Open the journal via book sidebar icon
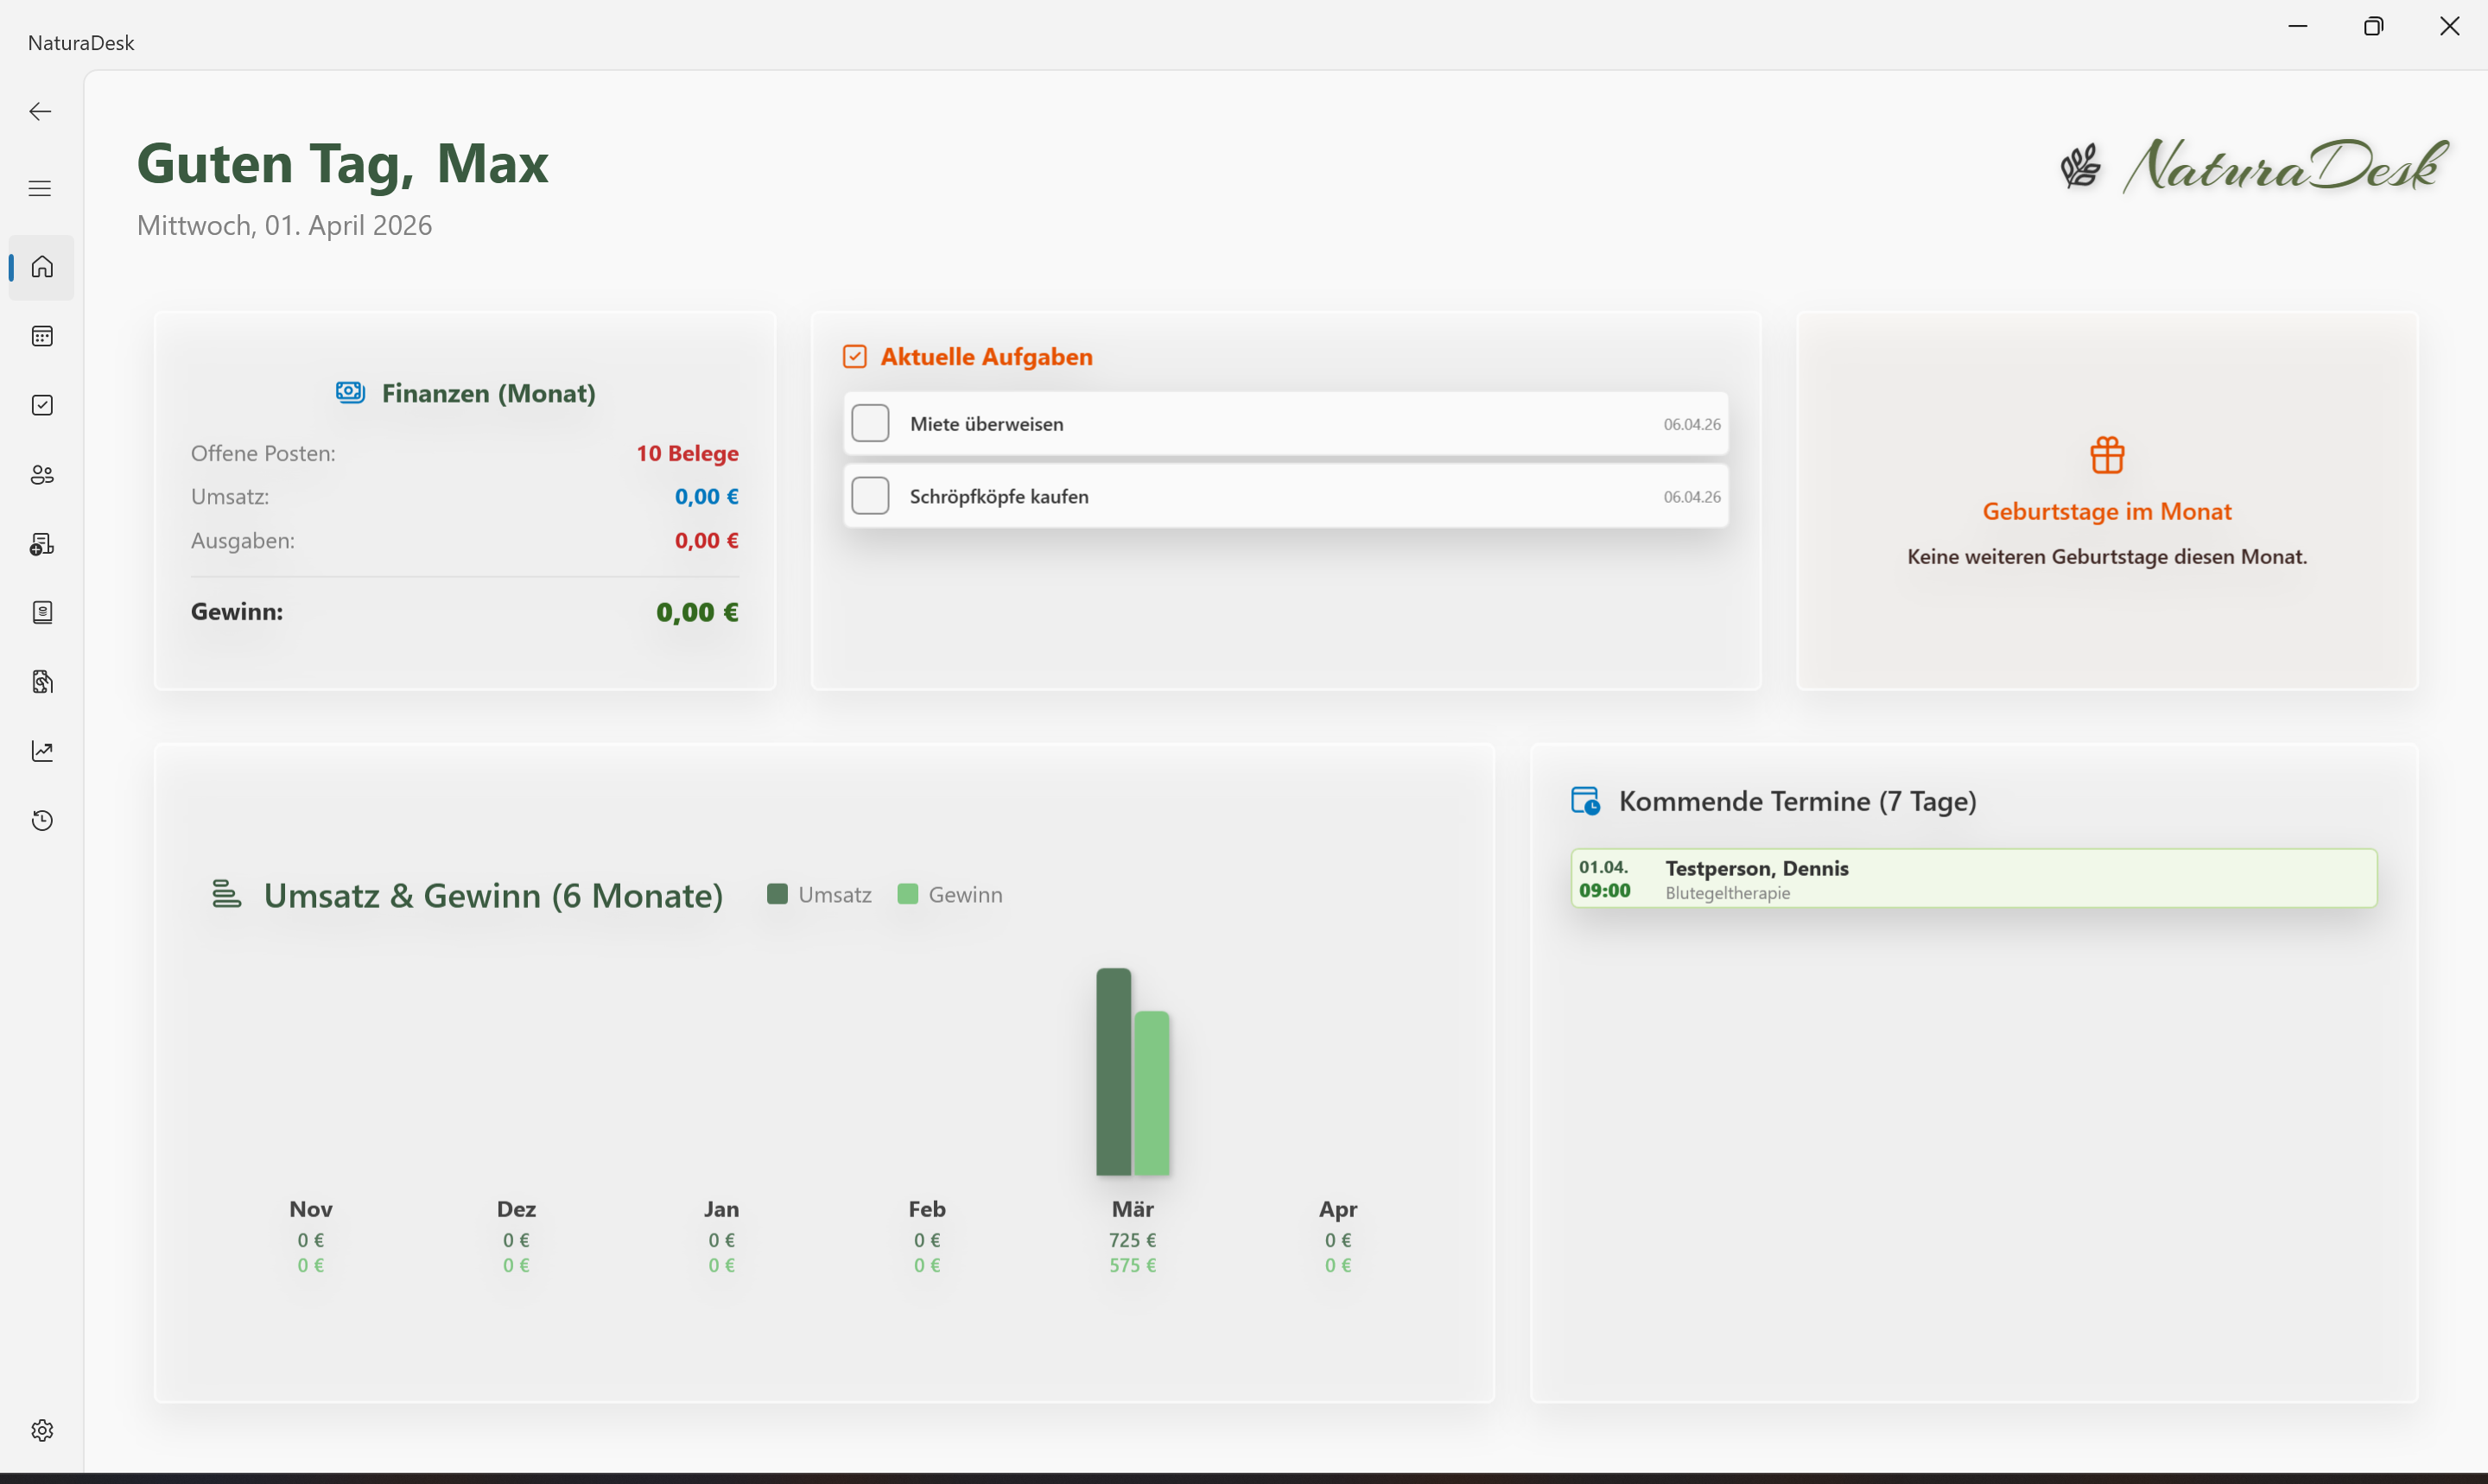 [x=41, y=612]
